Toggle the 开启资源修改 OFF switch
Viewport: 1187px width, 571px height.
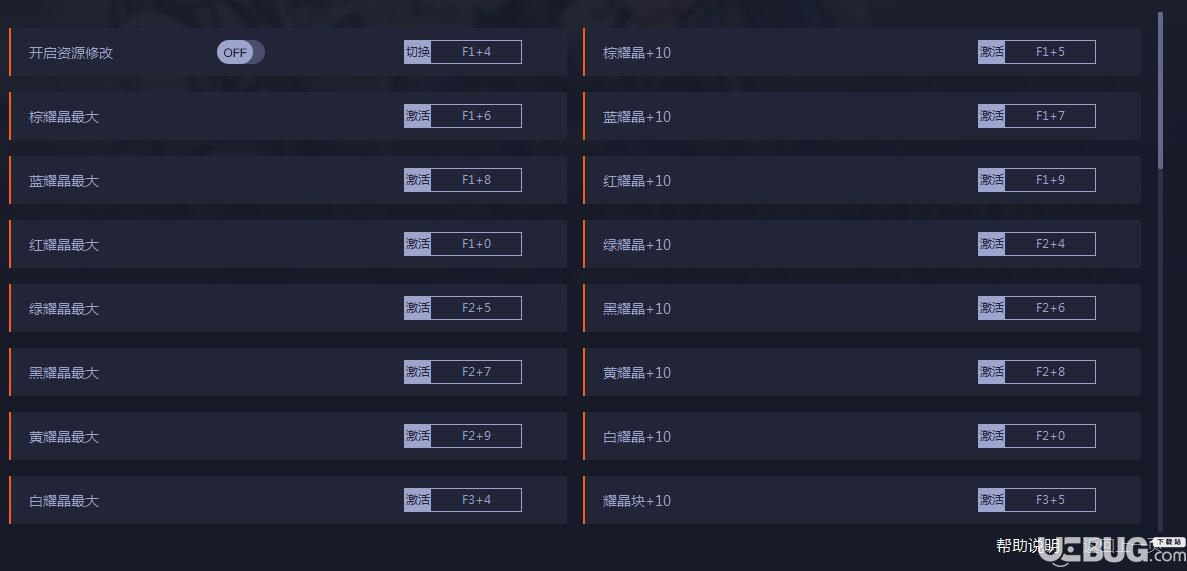240,52
